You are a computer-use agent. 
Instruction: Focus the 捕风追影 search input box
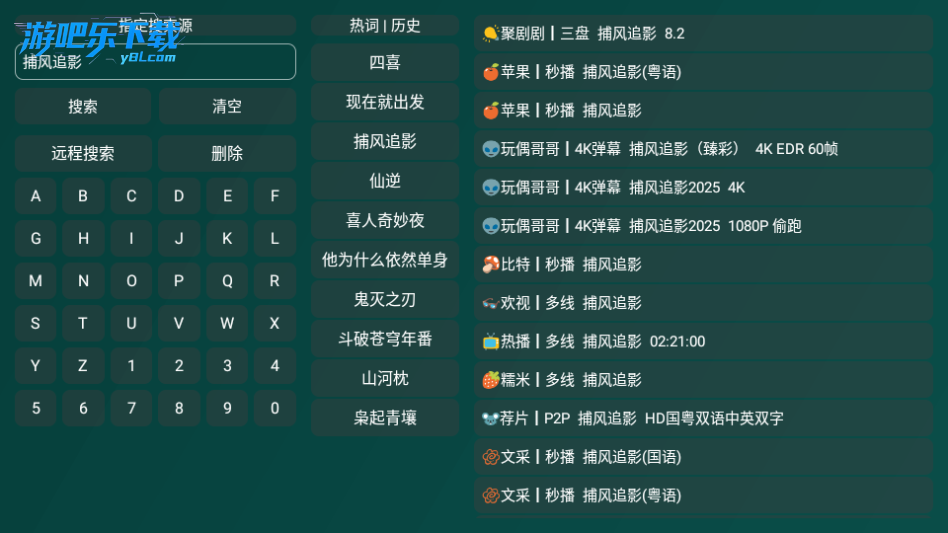click(x=155, y=61)
